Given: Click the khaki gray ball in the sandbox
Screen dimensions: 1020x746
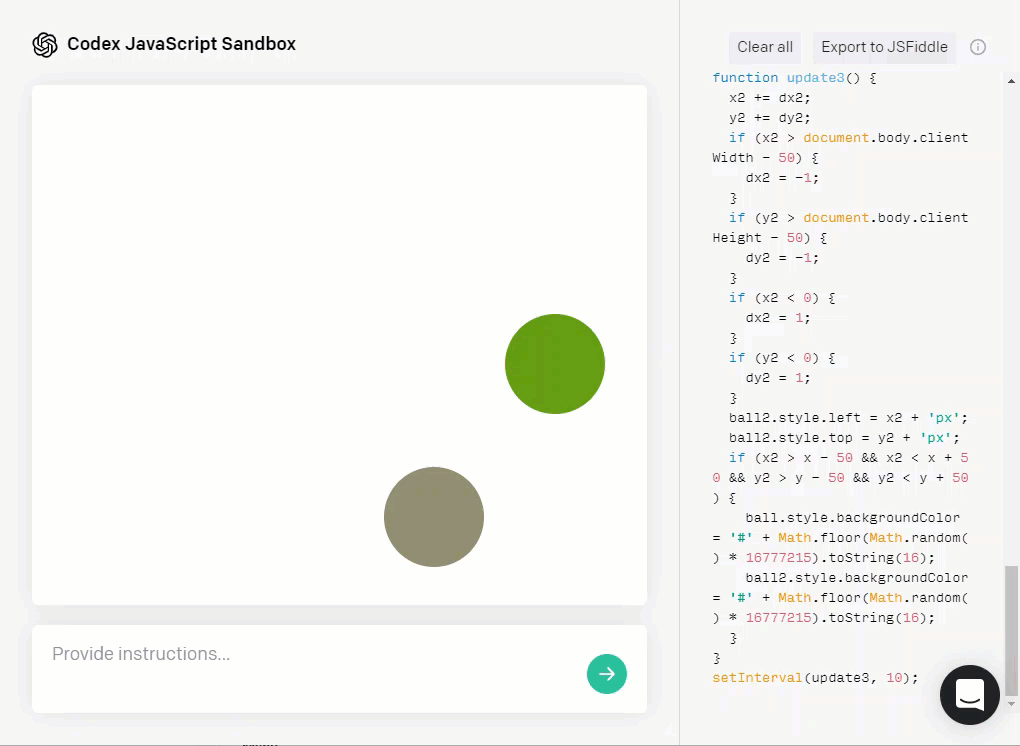Looking at the screenshot, I should pyautogui.click(x=434, y=516).
